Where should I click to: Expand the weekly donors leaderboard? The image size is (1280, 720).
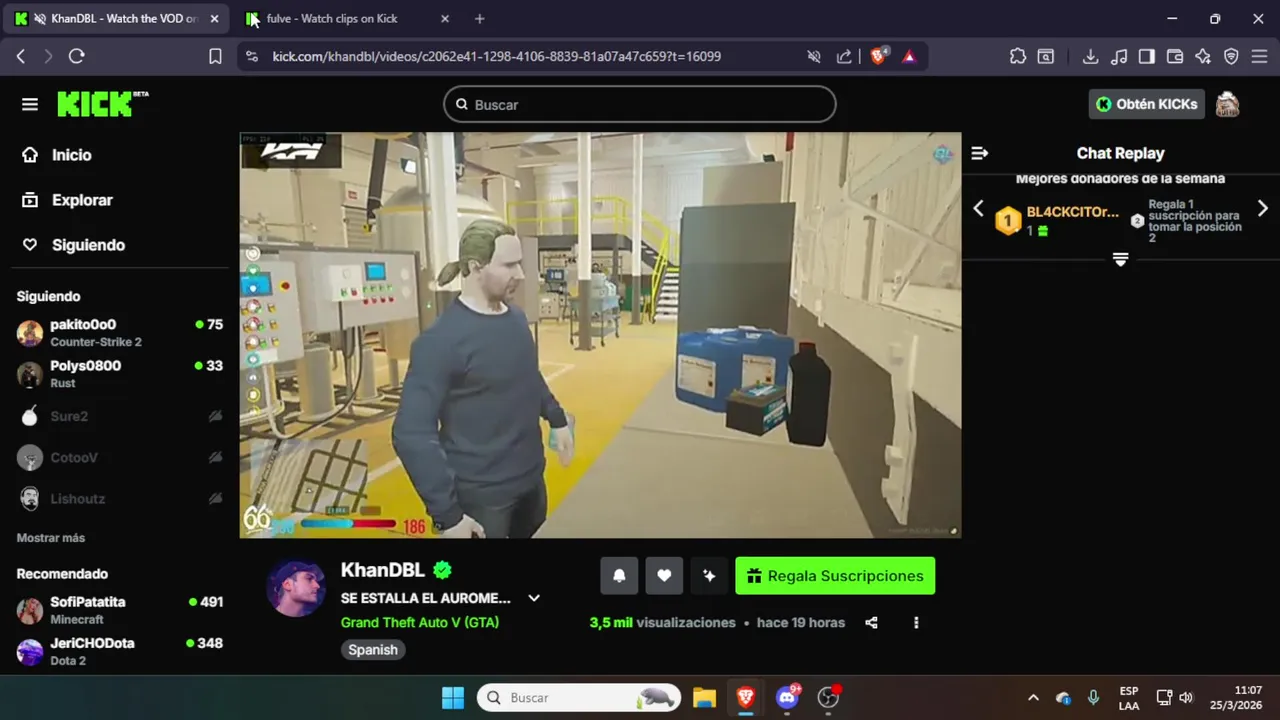pyautogui.click(x=1120, y=259)
